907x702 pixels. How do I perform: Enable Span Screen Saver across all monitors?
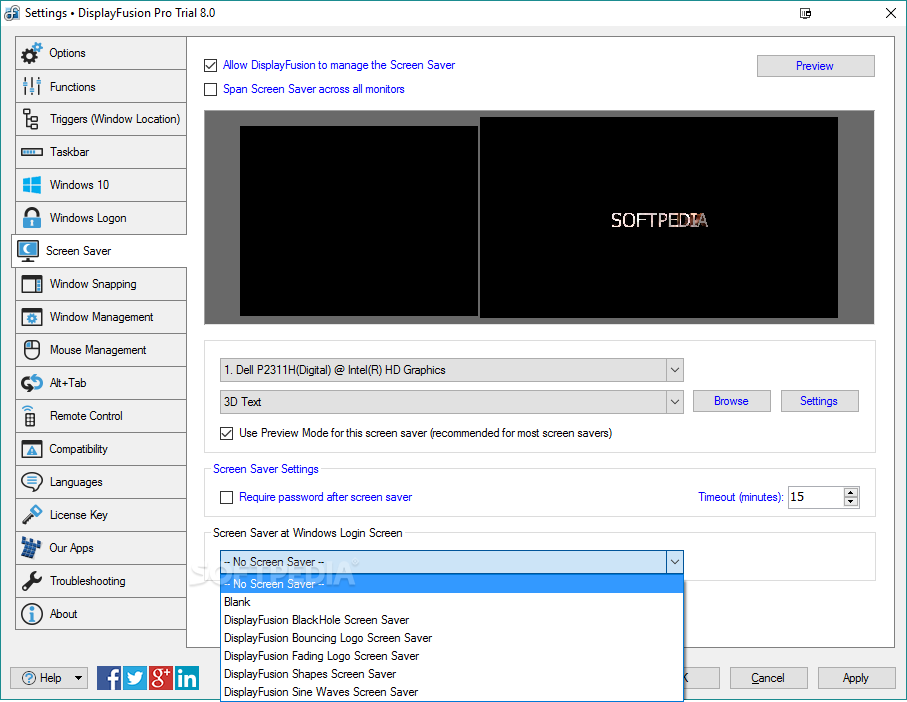[x=211, y=89]
